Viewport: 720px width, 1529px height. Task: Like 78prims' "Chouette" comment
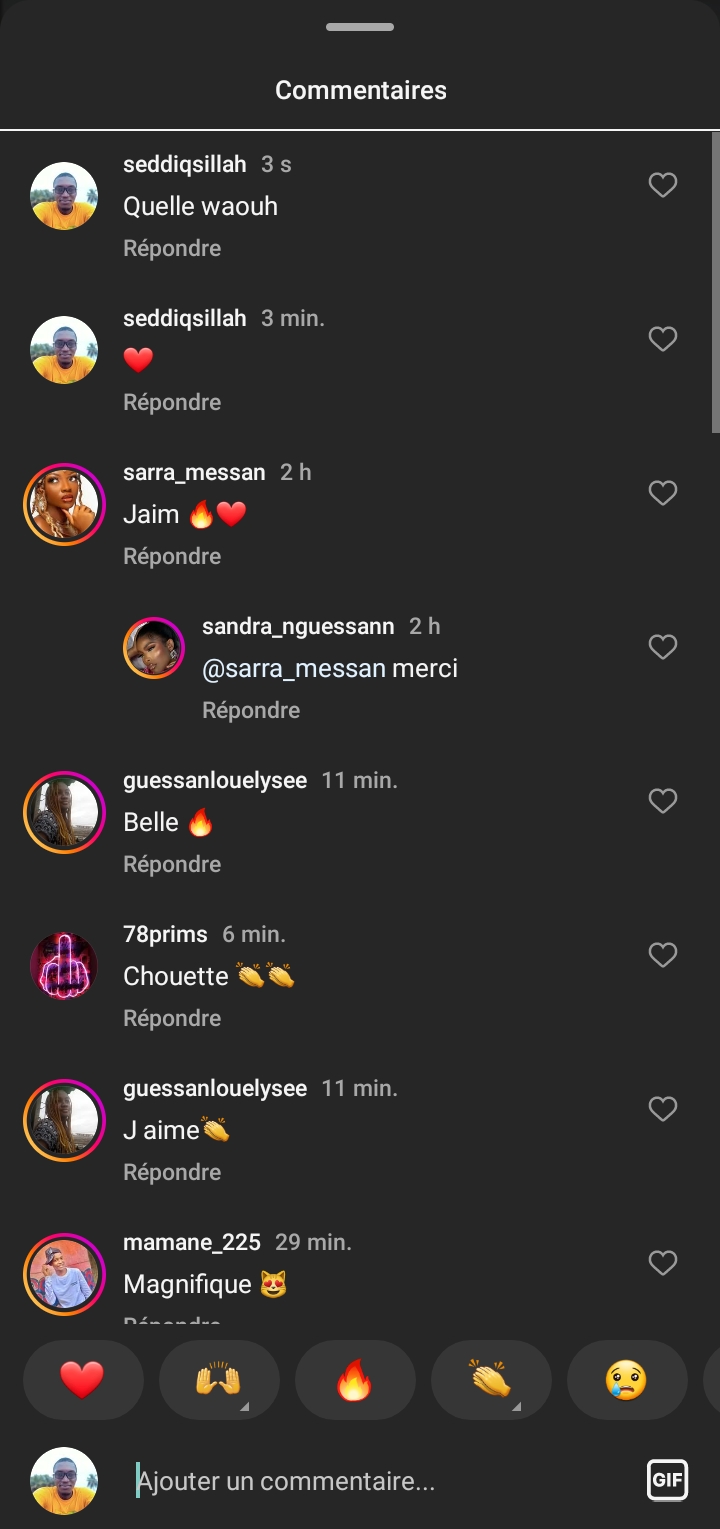point(663,955)
